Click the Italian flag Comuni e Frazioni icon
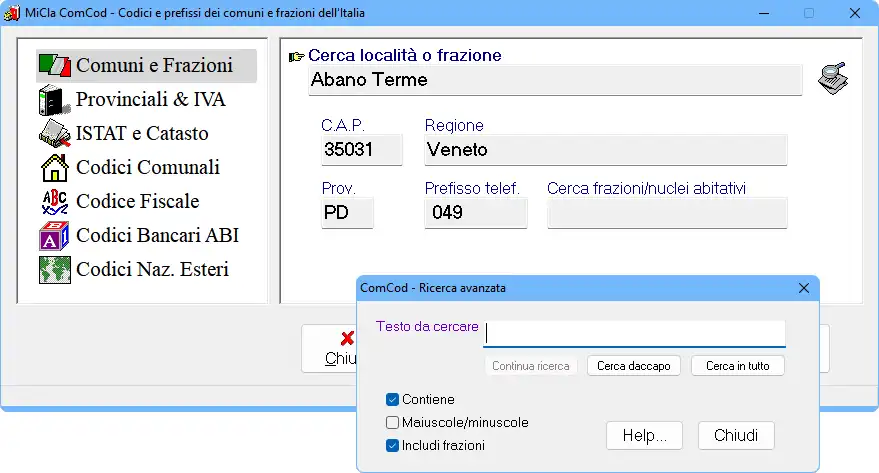 (54, 66)
